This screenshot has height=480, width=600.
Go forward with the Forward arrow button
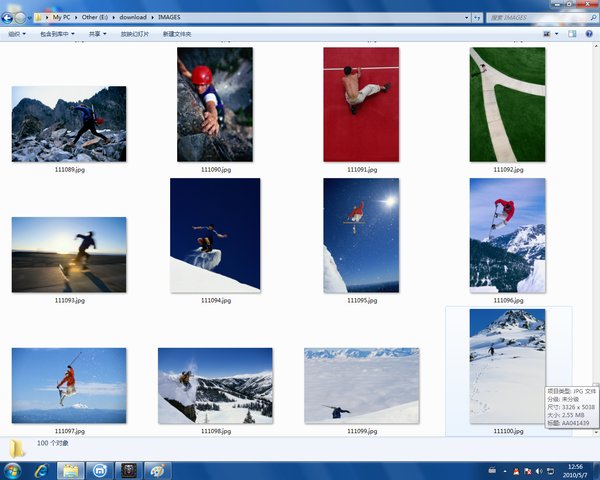tap(20, 18)
